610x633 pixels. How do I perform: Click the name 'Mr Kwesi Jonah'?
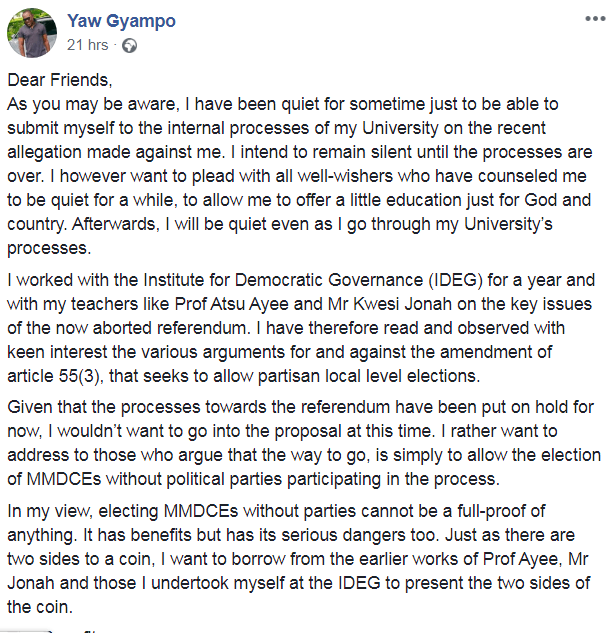pos(390,304)
